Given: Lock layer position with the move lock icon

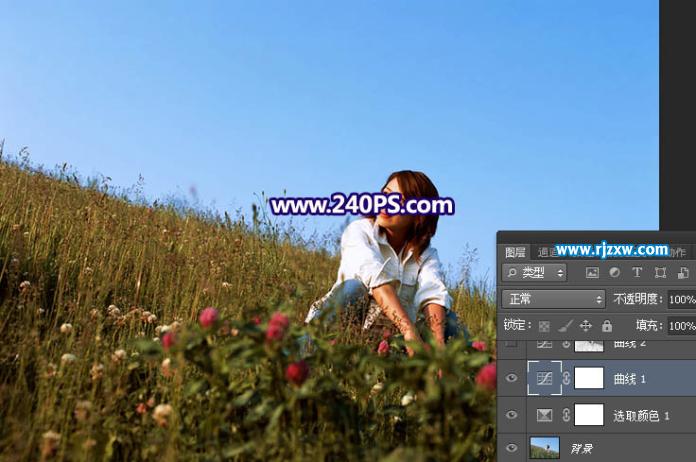Looking at the screenshot, I should [x=586, y=326].
